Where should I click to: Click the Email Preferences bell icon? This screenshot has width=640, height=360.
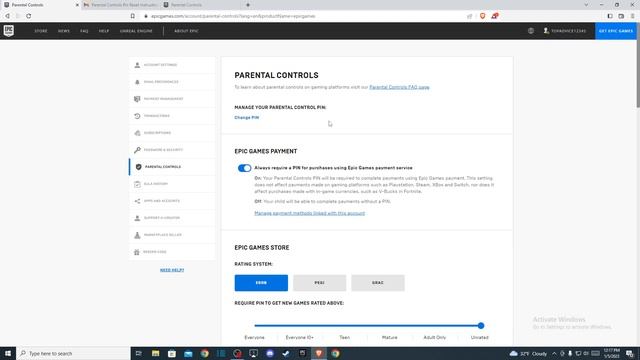137,82
